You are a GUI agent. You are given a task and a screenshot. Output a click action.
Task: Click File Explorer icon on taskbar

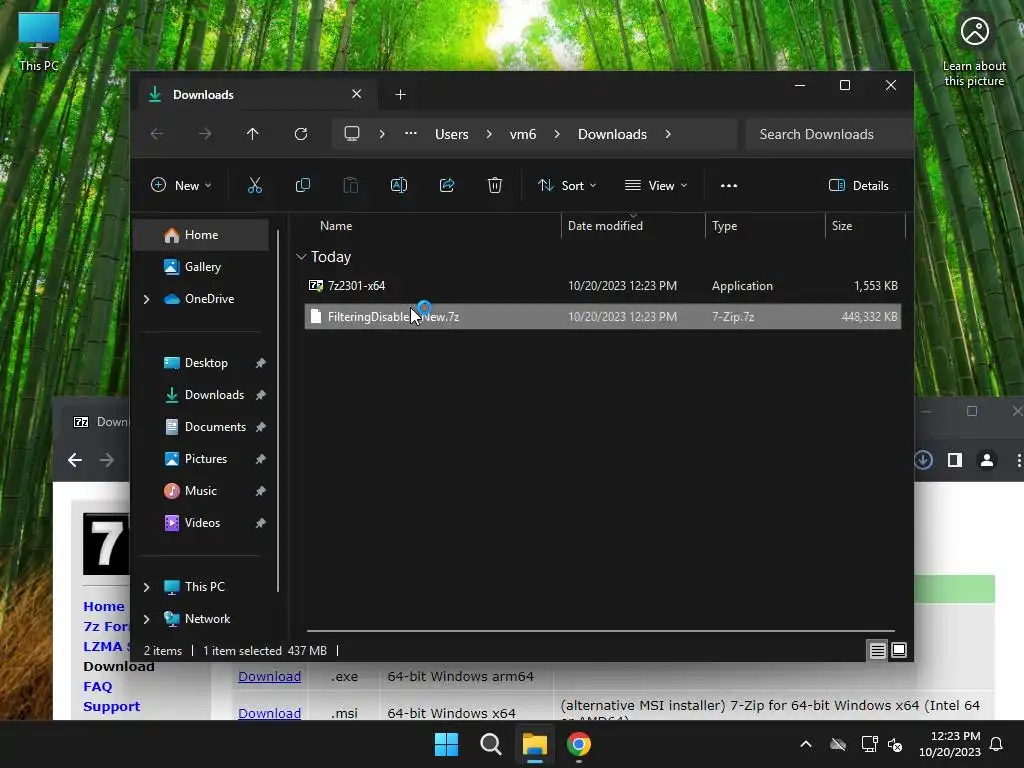coord(534,744)
